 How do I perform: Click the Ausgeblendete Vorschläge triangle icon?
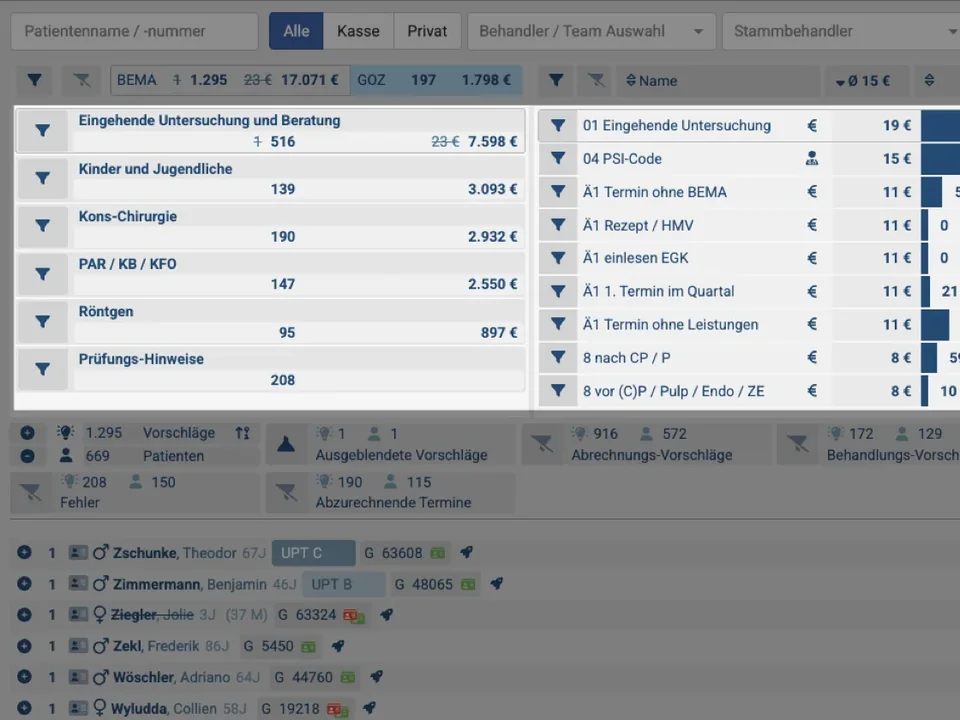pos(286,444)
